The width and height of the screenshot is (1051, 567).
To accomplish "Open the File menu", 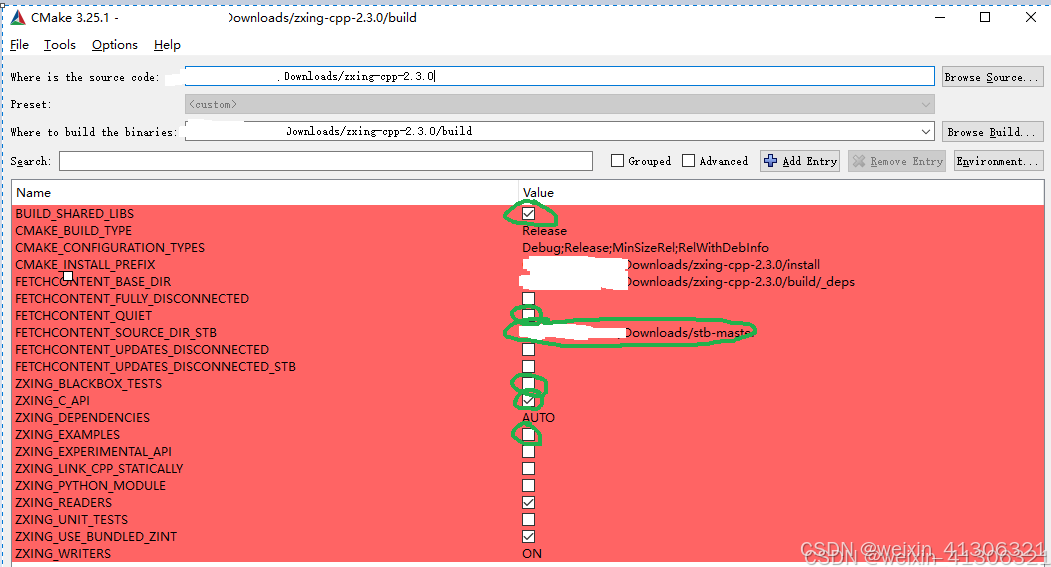I will tap(19, 45).
